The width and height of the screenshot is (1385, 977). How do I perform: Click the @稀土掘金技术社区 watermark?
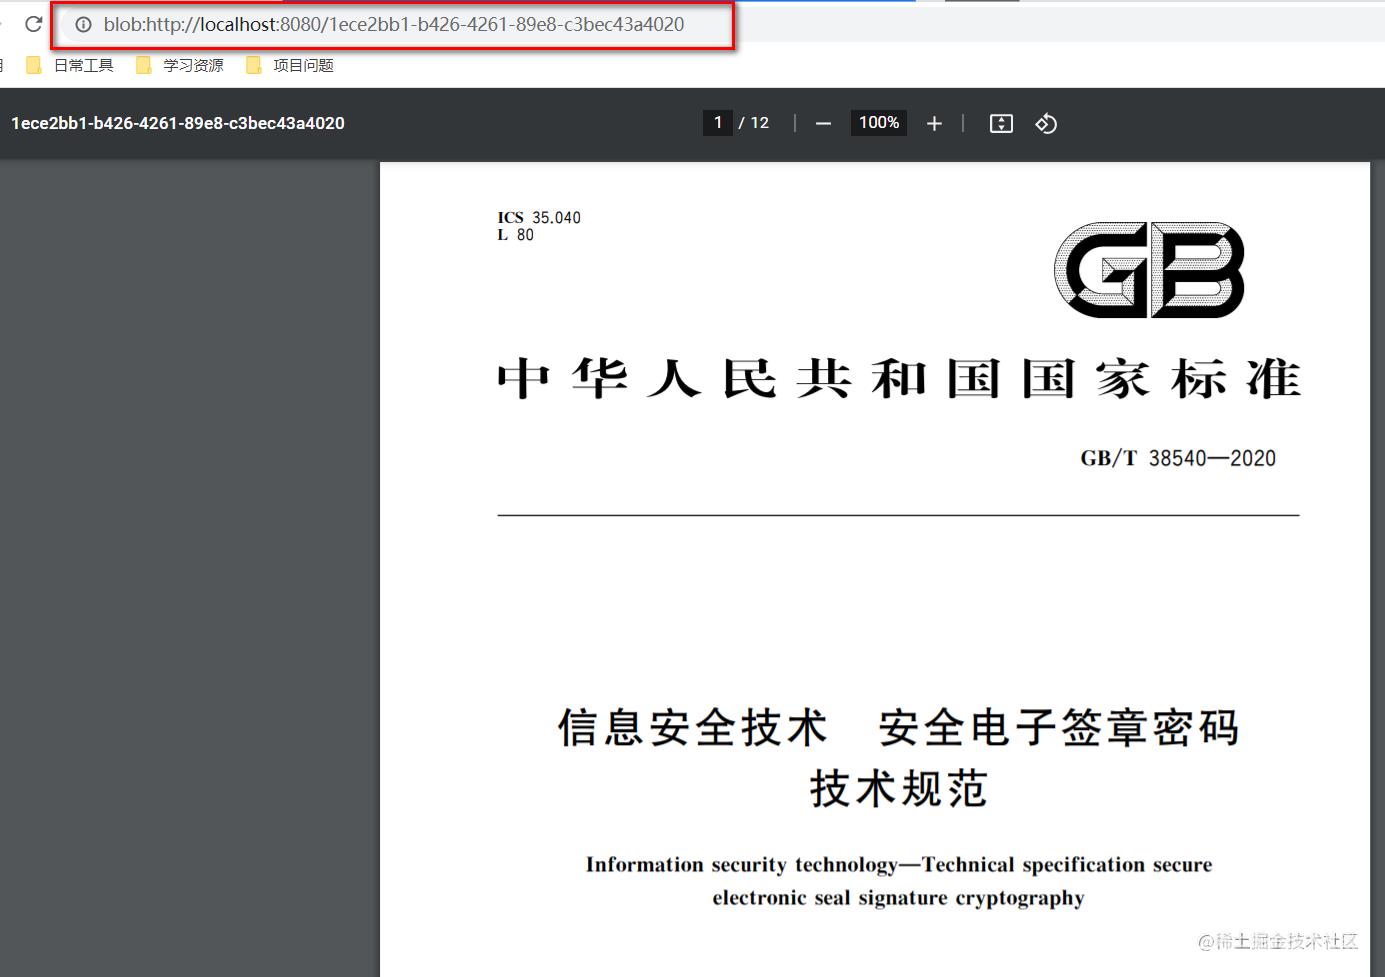tap(1277, 942)
